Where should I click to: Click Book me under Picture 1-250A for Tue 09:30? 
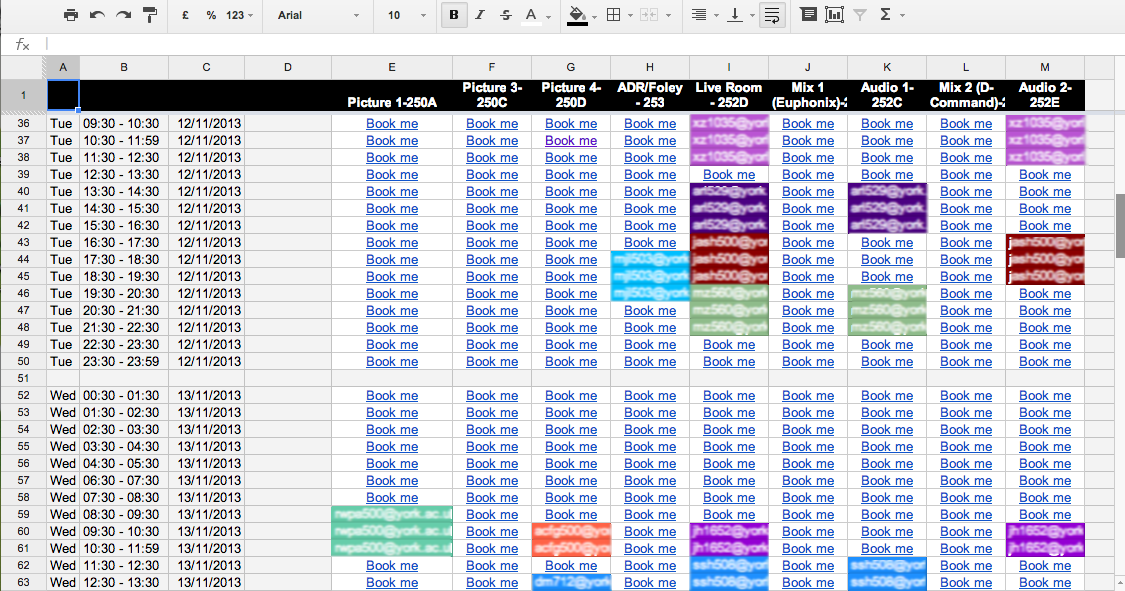(392, 123)
